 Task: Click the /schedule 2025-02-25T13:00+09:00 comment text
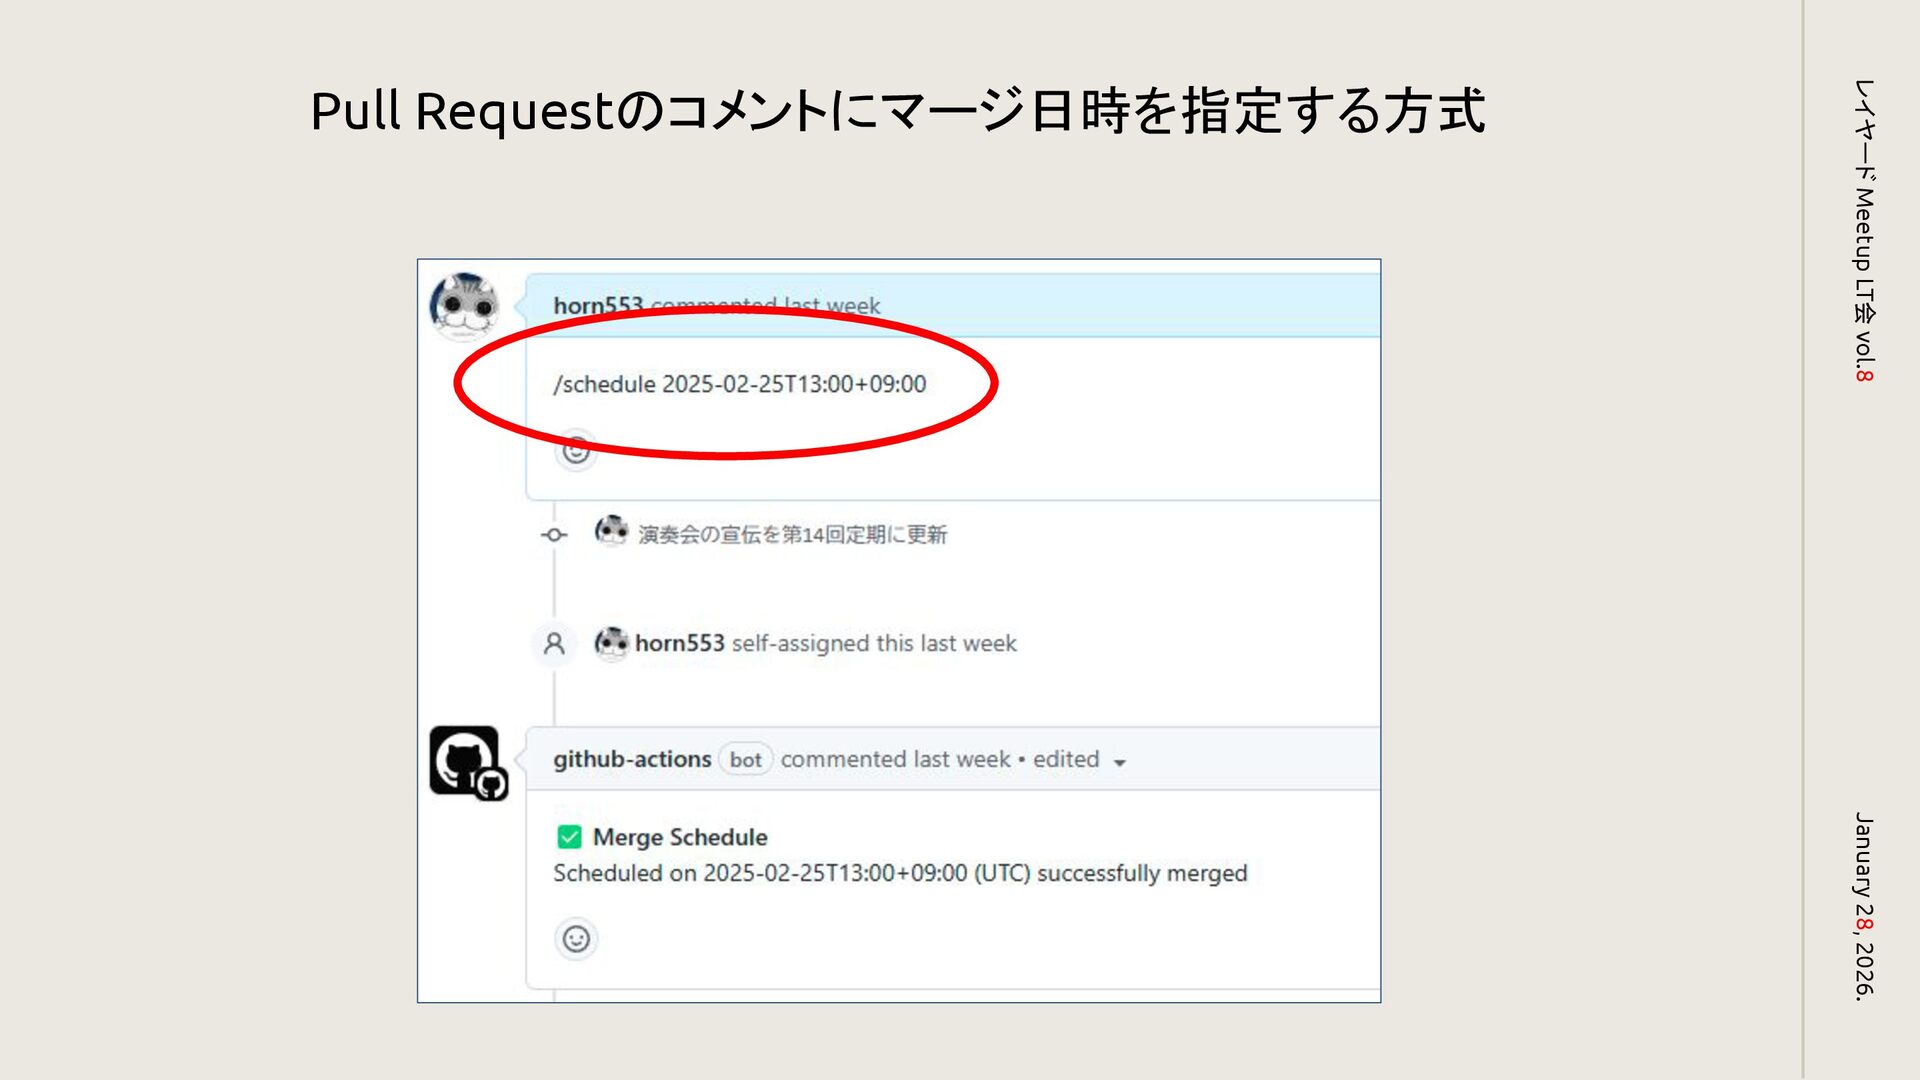(x=740, y=384)
